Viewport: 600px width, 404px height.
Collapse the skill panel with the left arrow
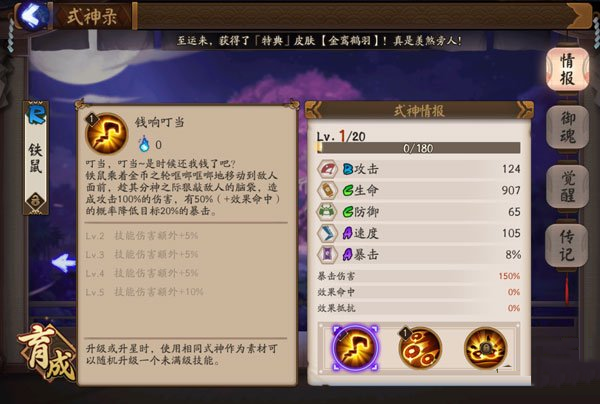pyautogui.click(x=64, y=263)
